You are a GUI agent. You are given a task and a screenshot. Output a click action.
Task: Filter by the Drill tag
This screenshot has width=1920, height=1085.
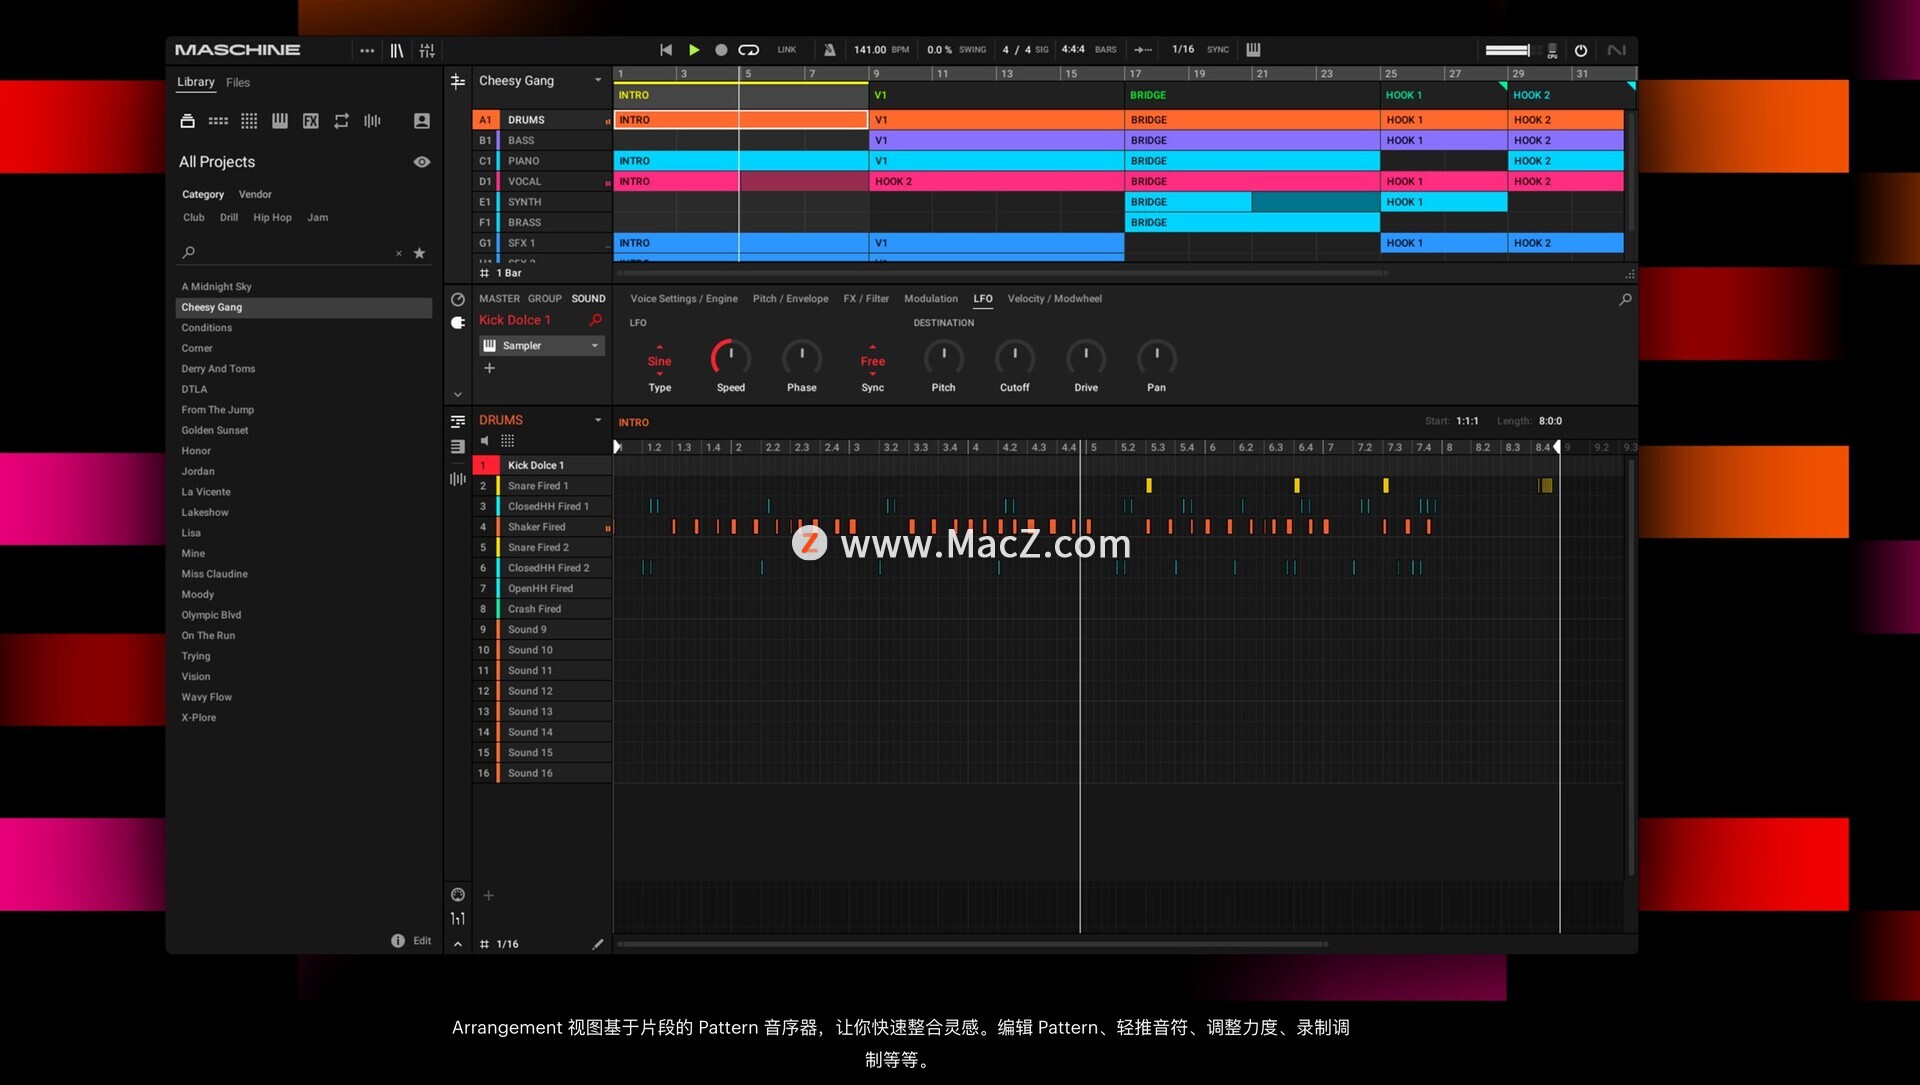tap(229, 217)
